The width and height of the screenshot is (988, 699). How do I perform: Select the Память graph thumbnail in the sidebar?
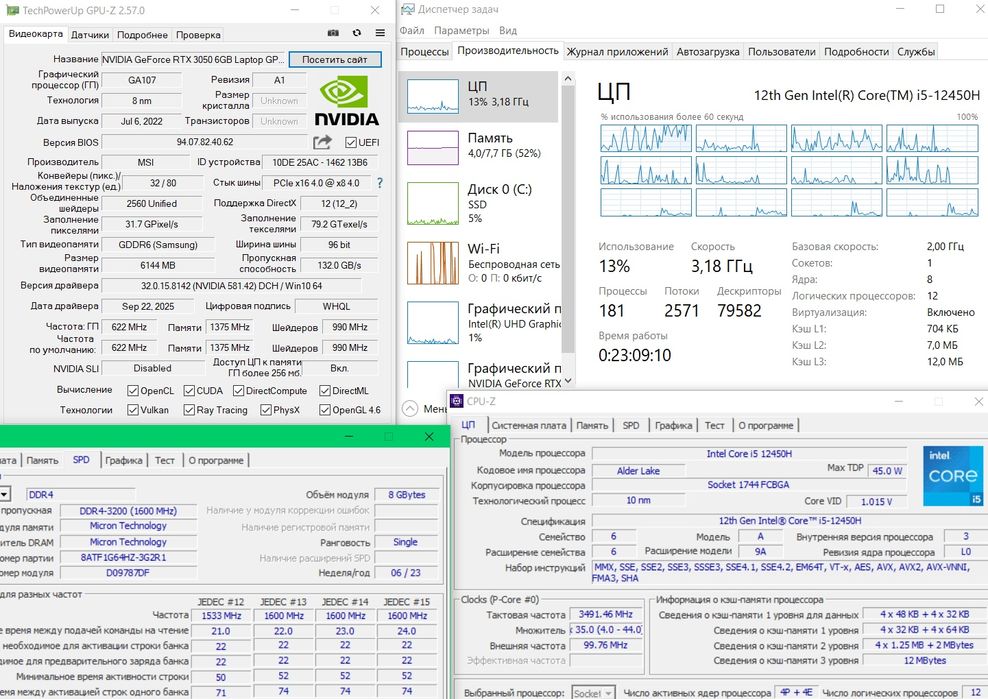(433, 147)
